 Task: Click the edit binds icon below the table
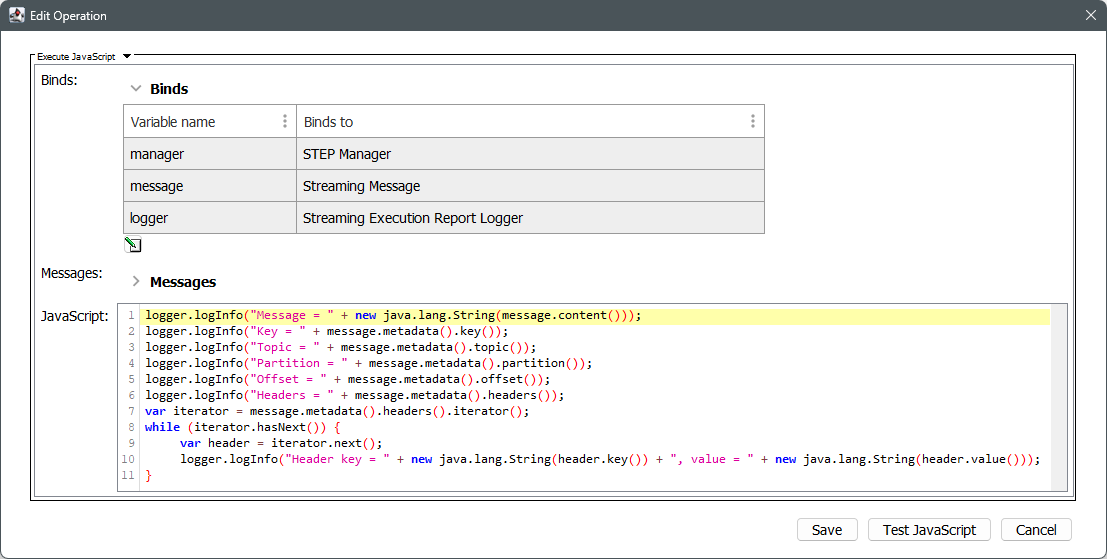click(x=133, y=245)
